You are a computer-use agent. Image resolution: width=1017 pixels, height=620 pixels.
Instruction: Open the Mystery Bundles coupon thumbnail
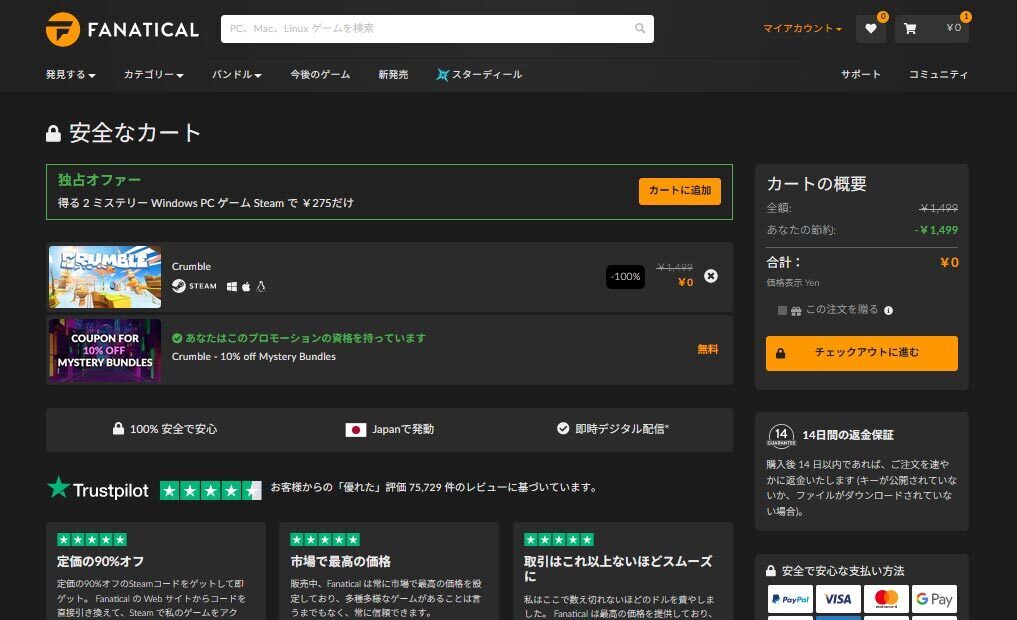click(105, 350)
